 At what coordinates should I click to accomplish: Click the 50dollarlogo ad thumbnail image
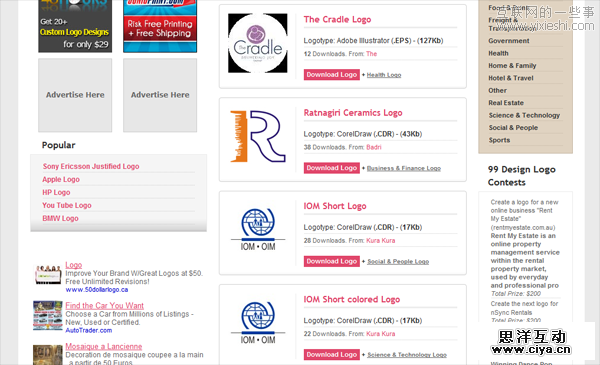click(x=48, y=275)
